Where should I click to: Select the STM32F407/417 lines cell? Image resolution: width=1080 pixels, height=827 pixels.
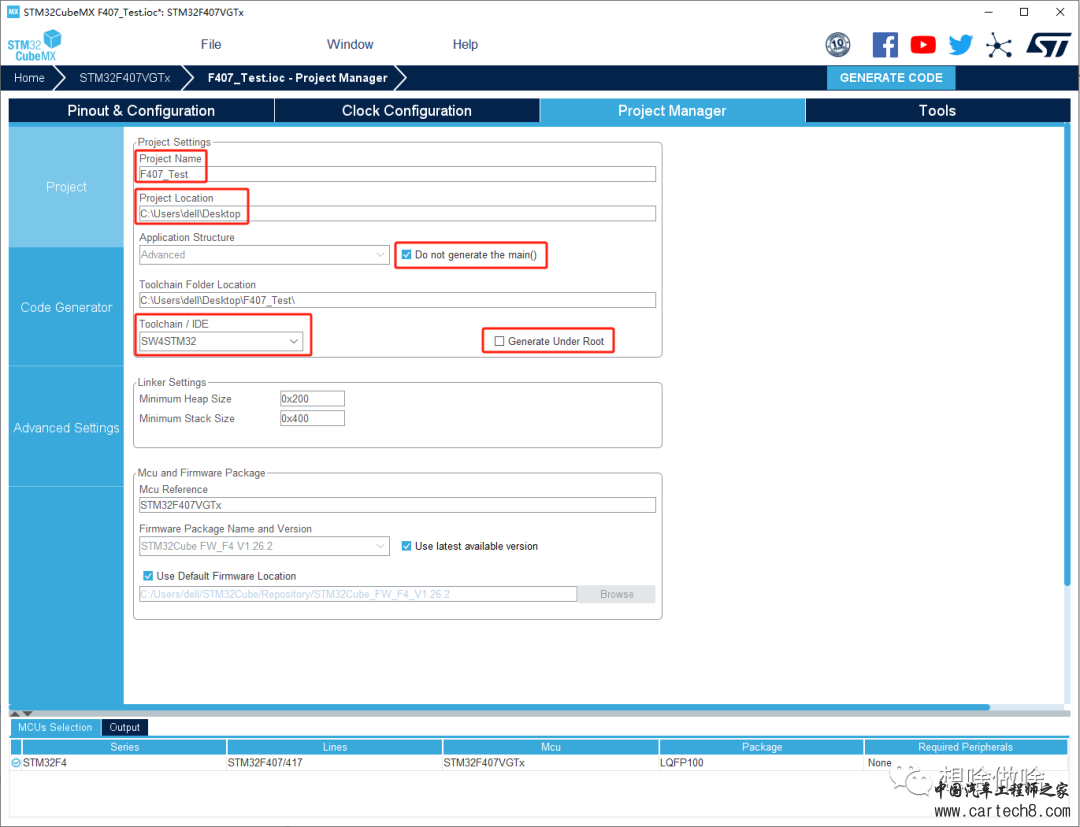(335, 763)
